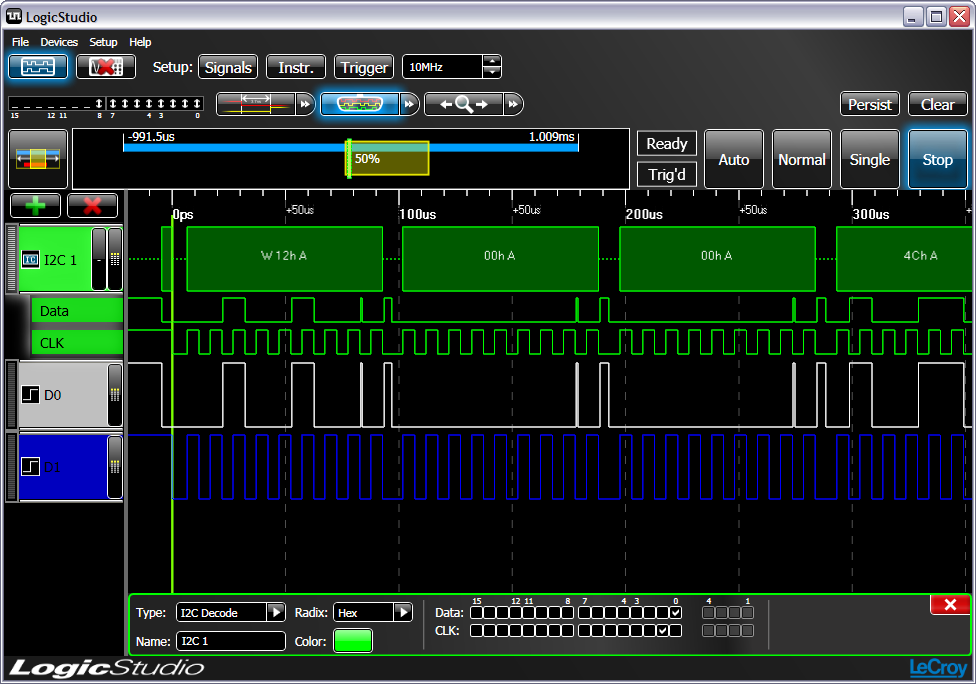The width and height of the screenshot is (976, 684).
Task: Click the D1 row drag grip
Action: [x=11, y=467]
